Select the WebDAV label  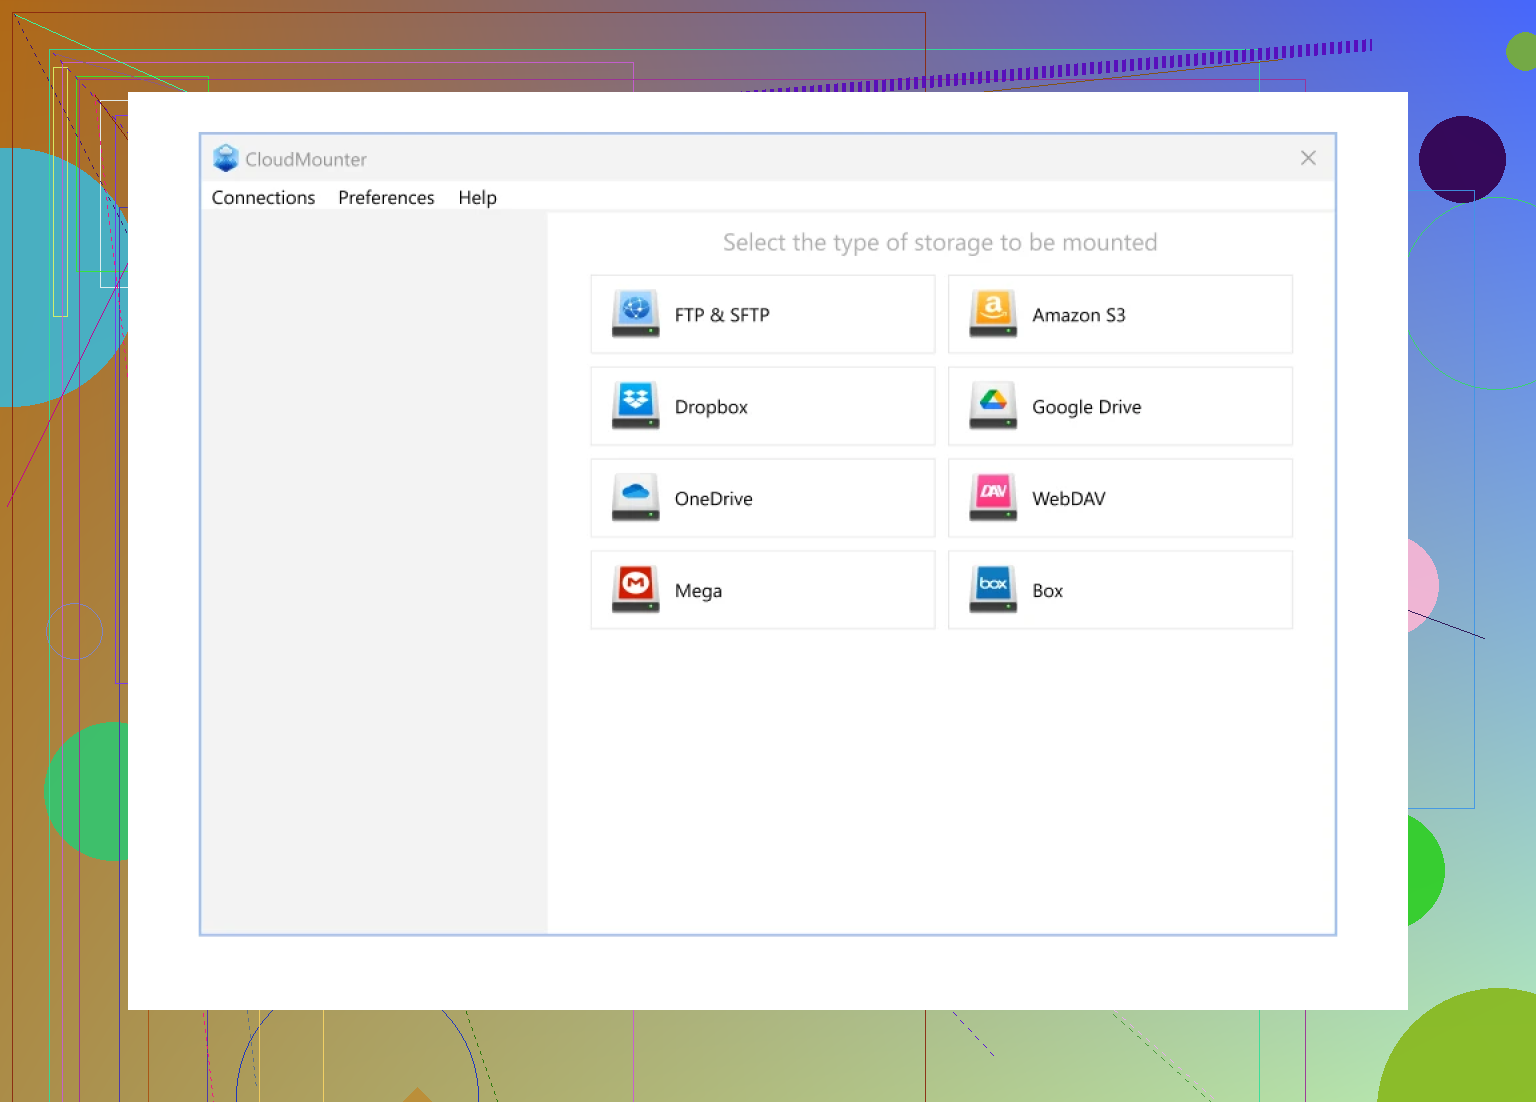1069,499
